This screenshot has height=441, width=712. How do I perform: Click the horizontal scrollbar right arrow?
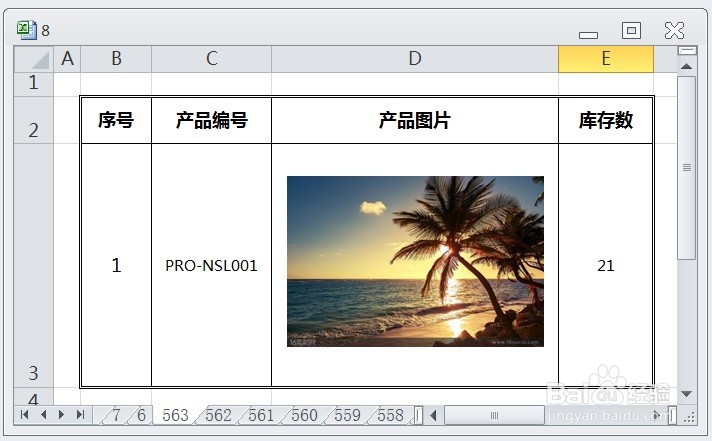point(657,415)
